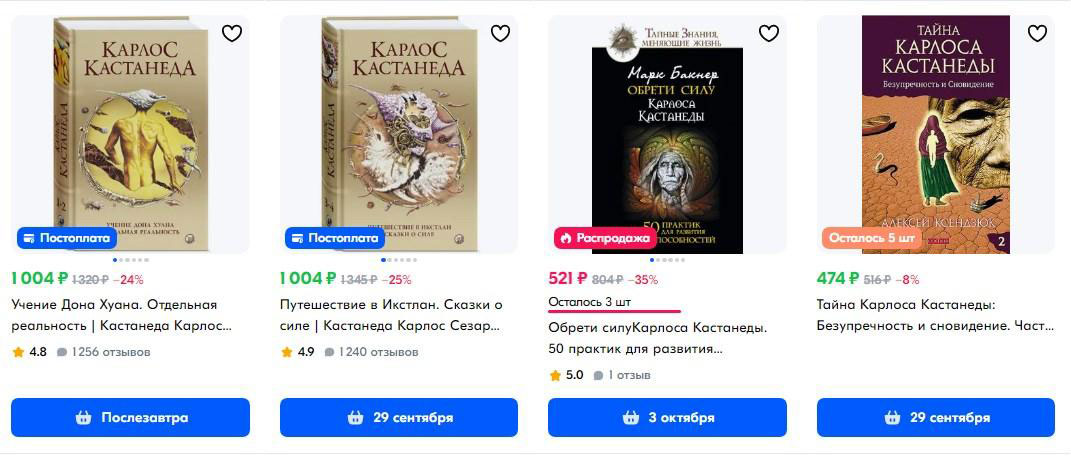Add Путешествие в Икстлан to favorites heart
The image size is (1071, 459).
(x=501, y=33)
